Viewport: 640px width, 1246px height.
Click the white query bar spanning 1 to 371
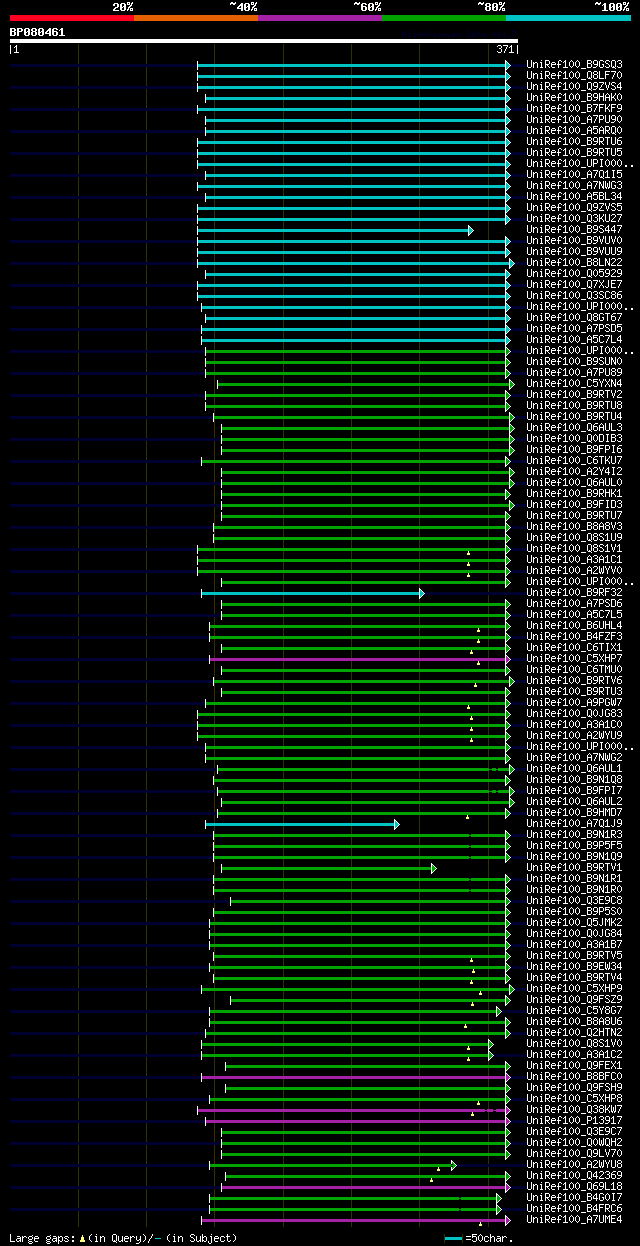264,41
